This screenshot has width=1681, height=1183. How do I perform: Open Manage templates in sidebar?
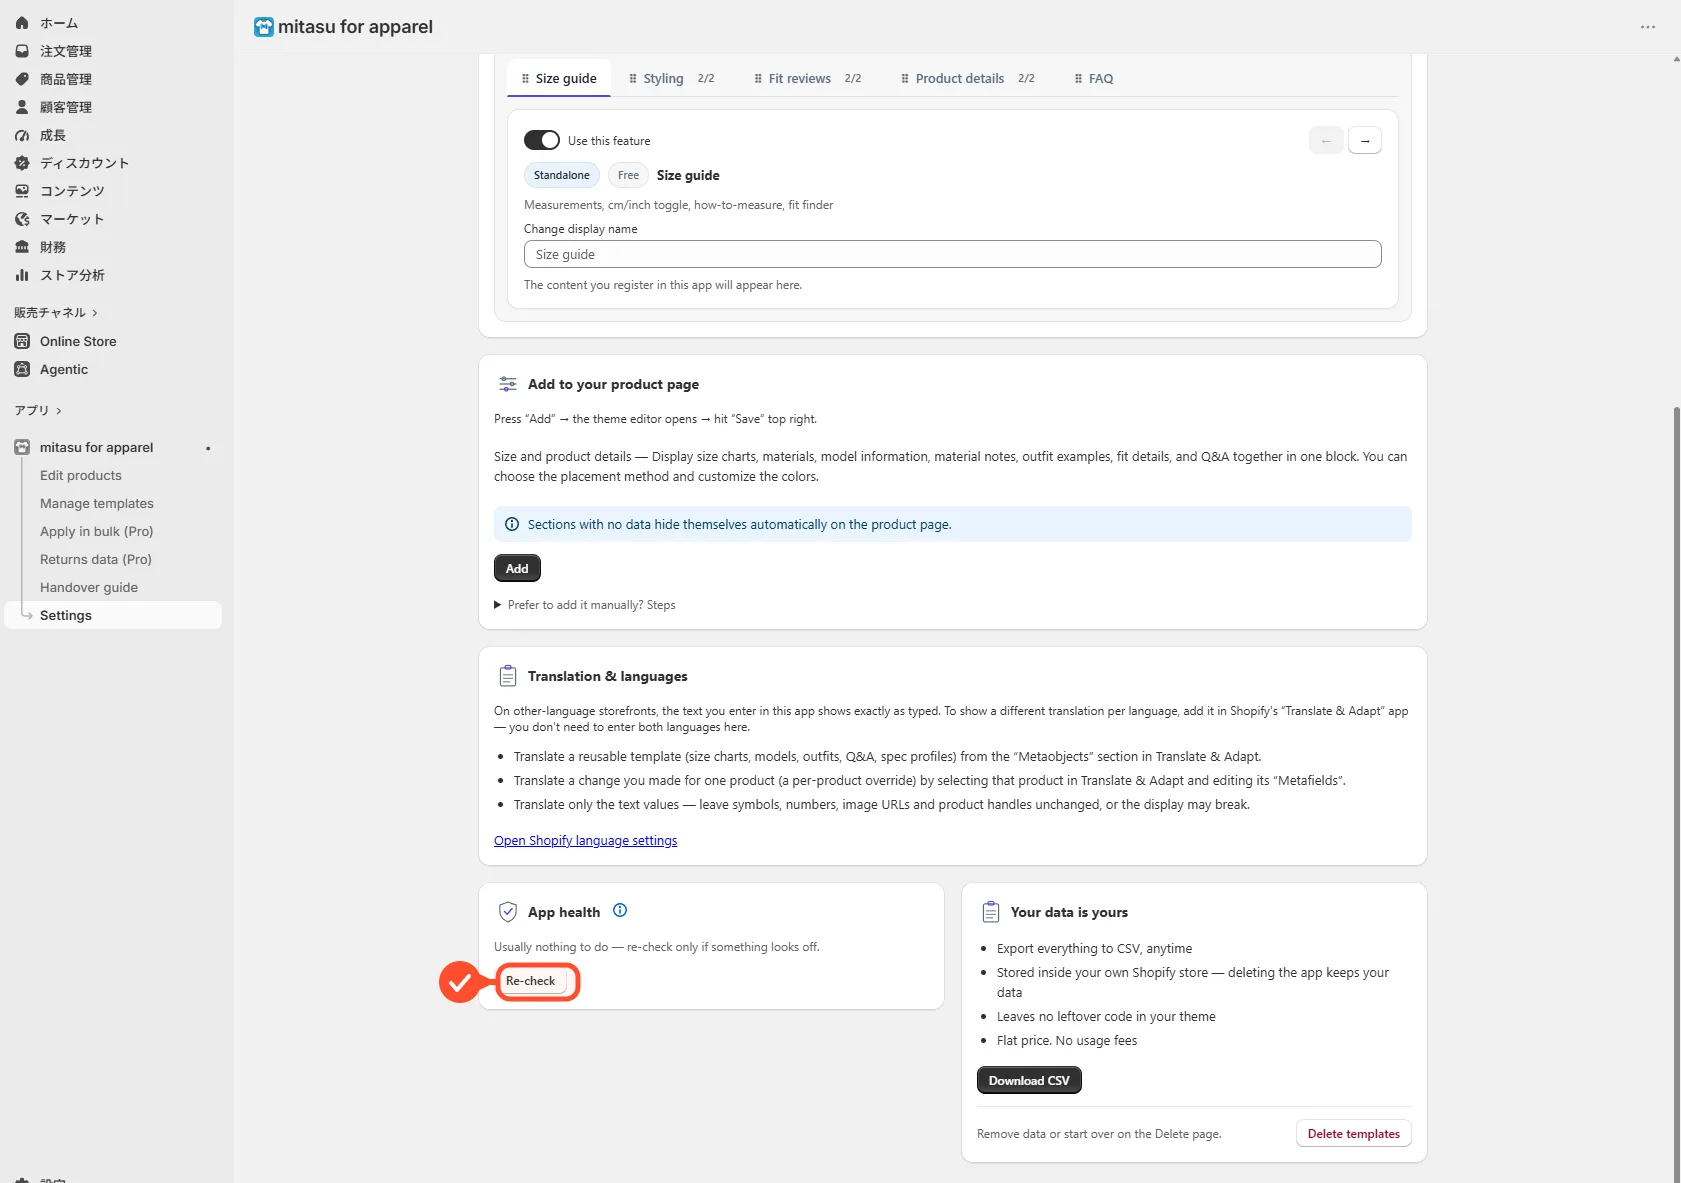tap(97, 503)
